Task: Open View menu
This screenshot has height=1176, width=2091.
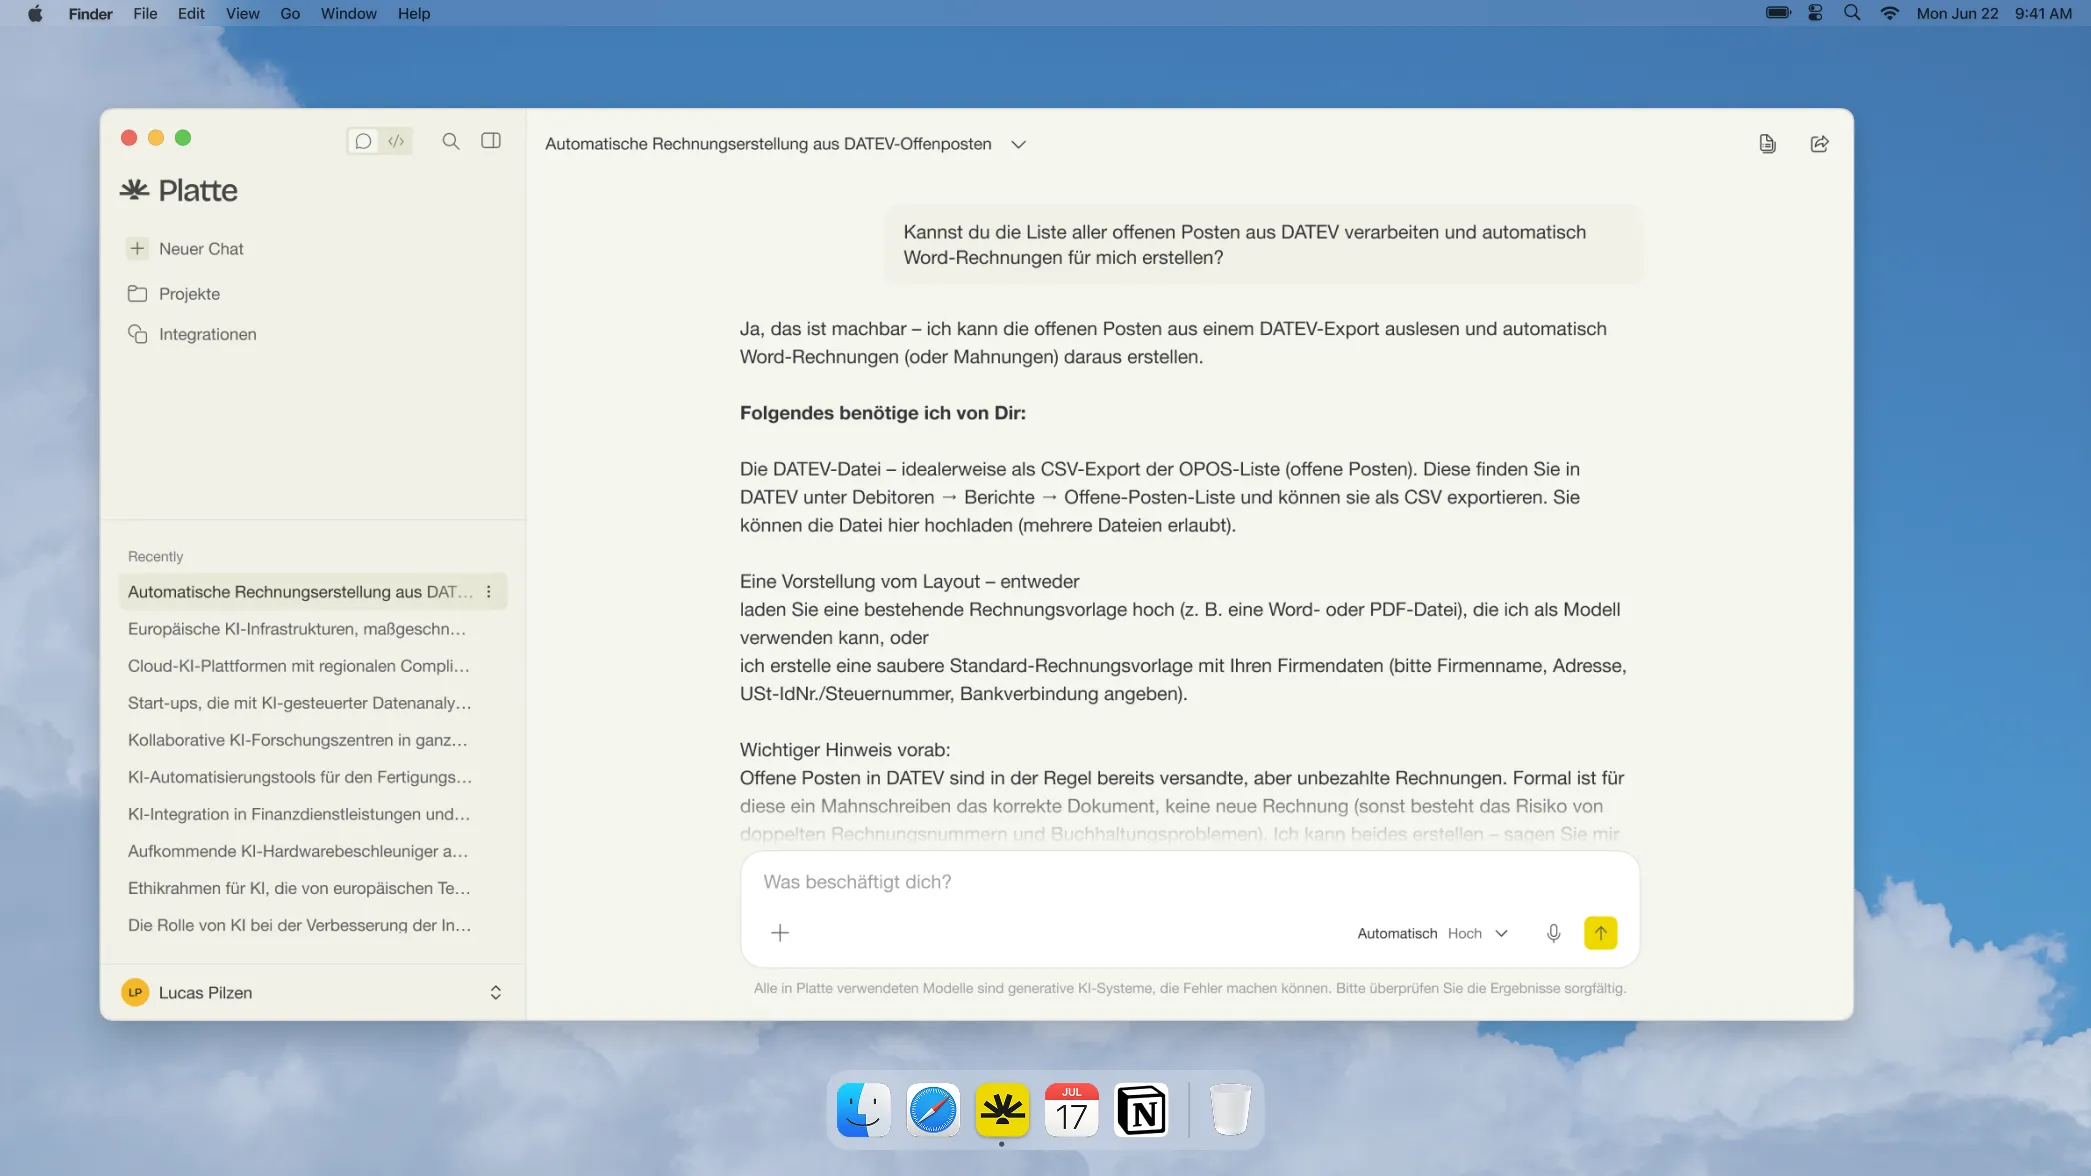Action: coord(242,13)
